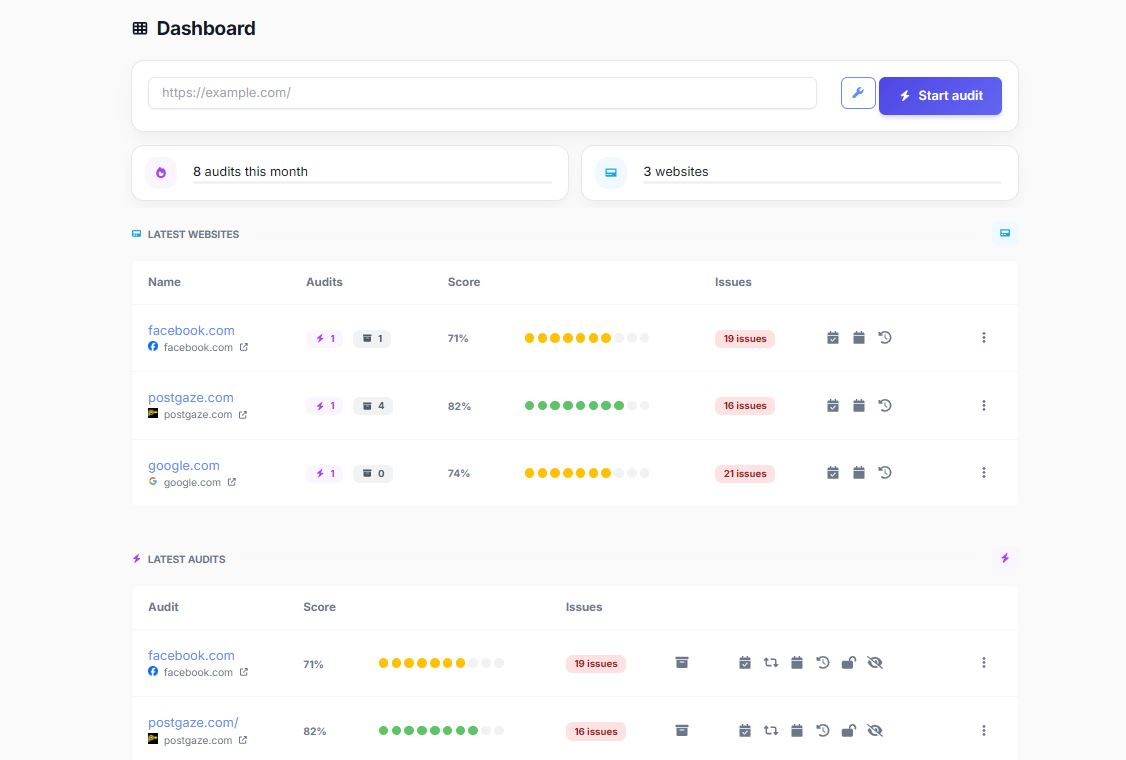Open the calendar schedule for google.com

coord(859,472)
